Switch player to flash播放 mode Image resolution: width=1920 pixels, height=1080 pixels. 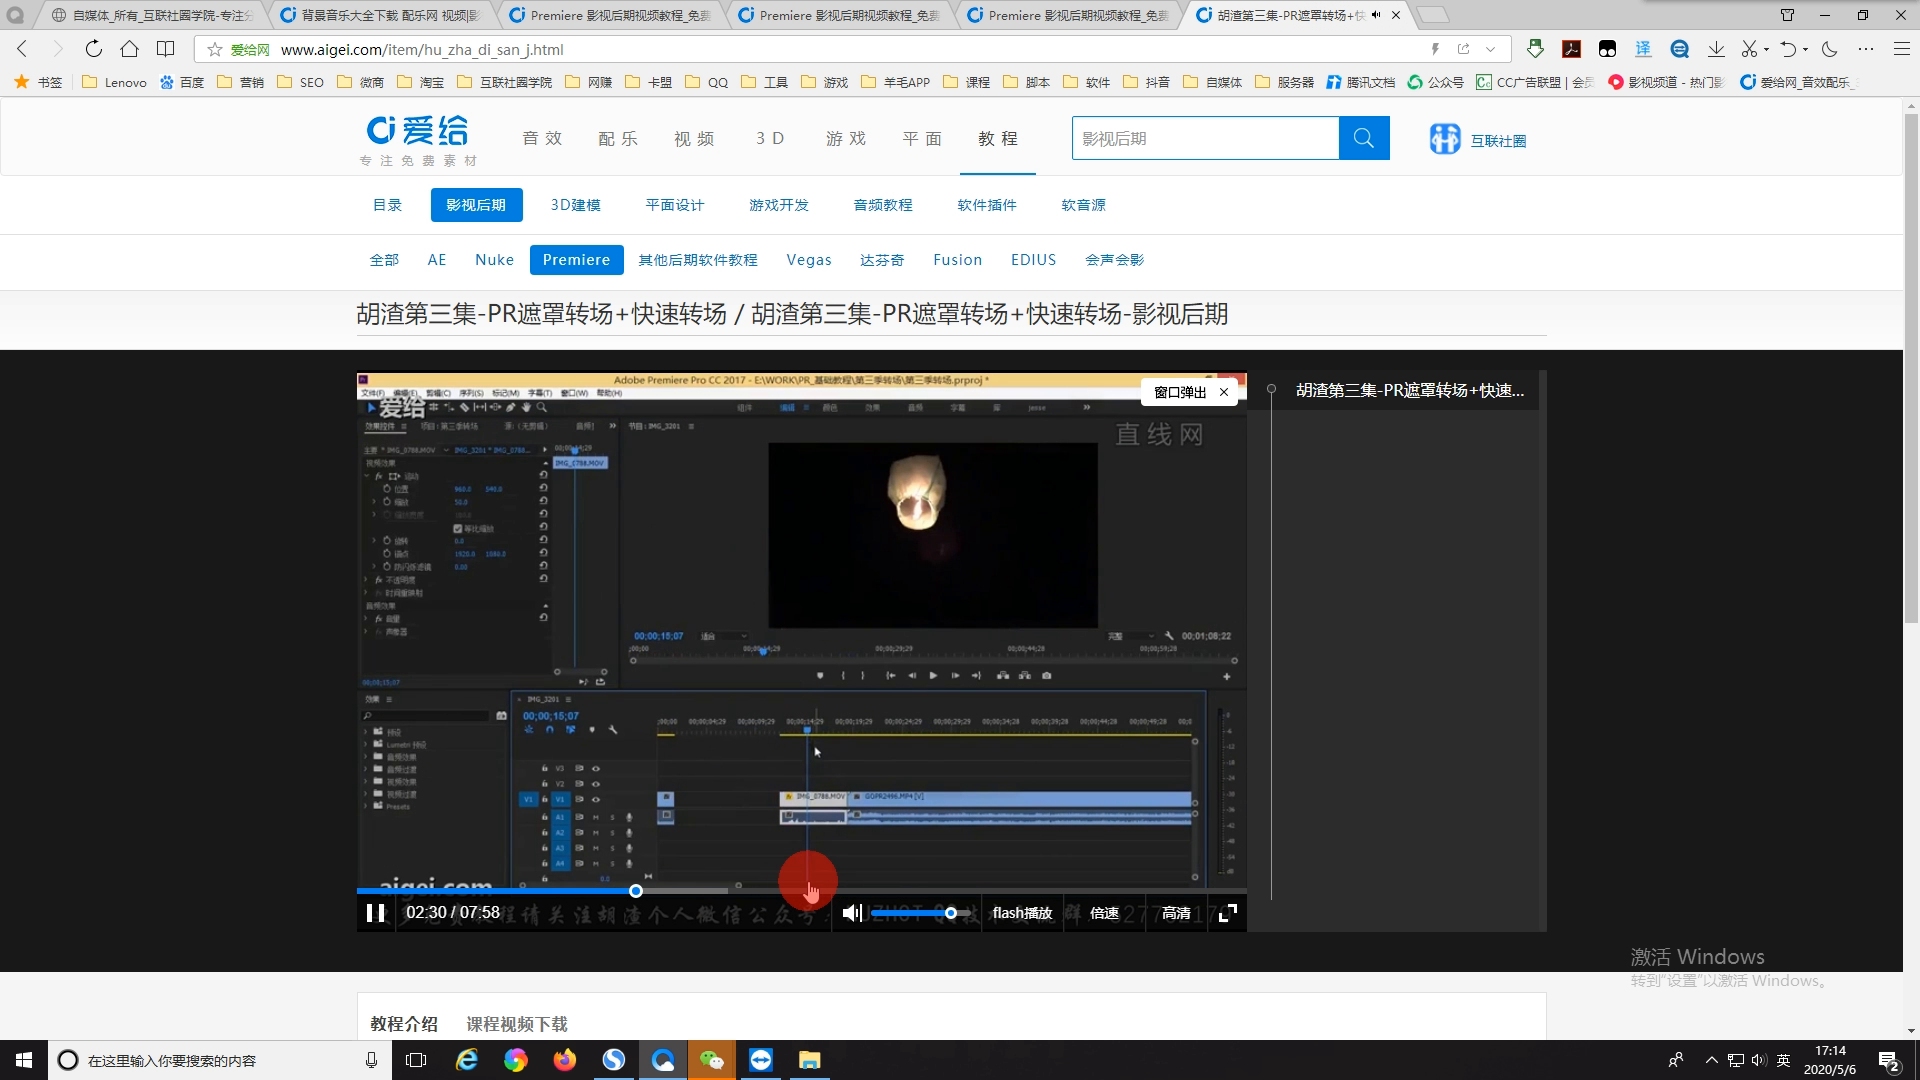(1022, 913)
